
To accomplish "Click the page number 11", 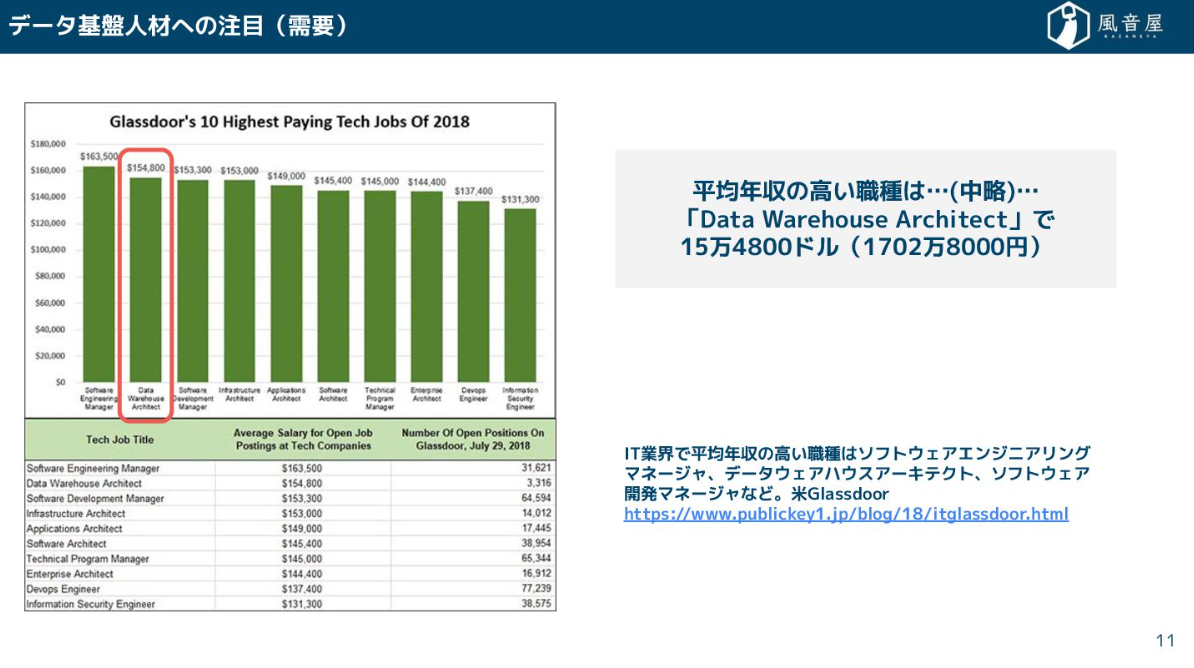I will click(1165, 641).
